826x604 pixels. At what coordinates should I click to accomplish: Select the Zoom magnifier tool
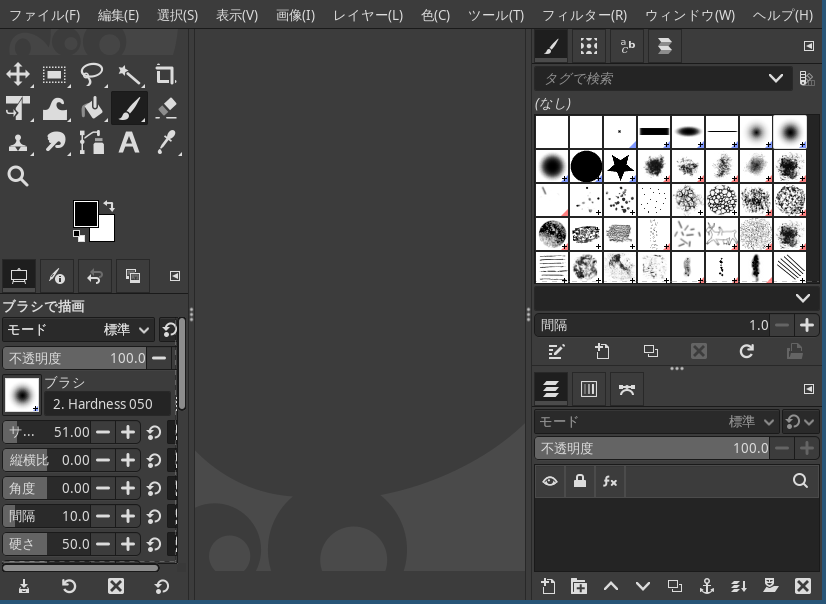(x=18, y=176)
